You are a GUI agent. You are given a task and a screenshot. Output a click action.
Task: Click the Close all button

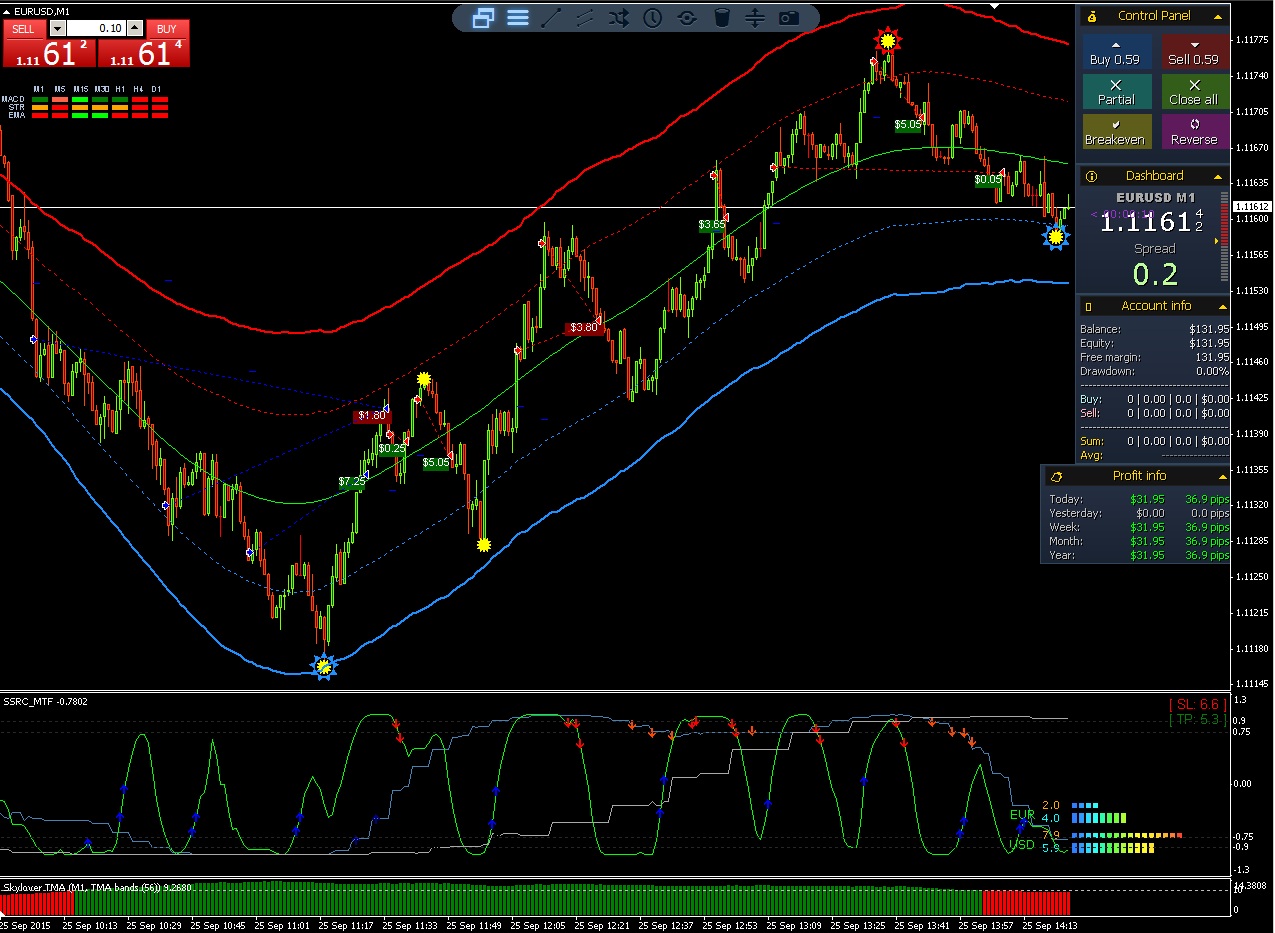point(1195,92)
